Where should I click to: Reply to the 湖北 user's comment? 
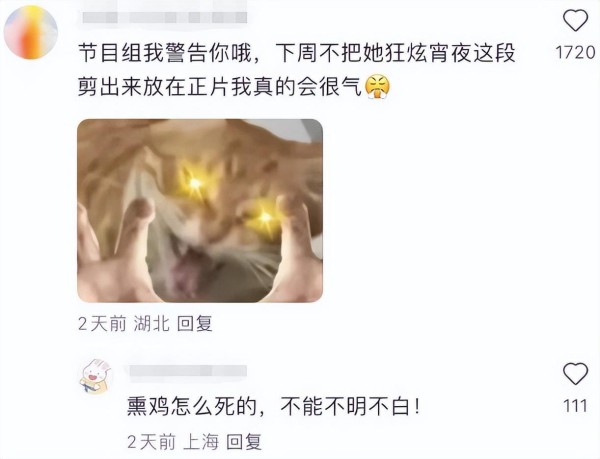[195, 324]
